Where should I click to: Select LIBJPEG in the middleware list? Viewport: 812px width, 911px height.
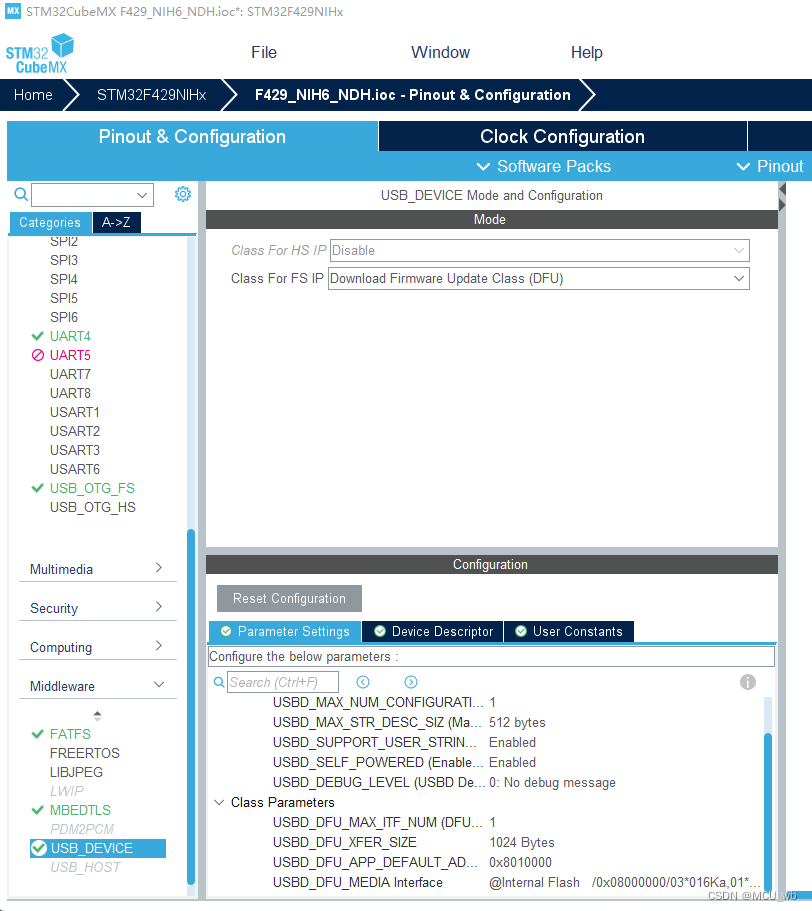76,772
